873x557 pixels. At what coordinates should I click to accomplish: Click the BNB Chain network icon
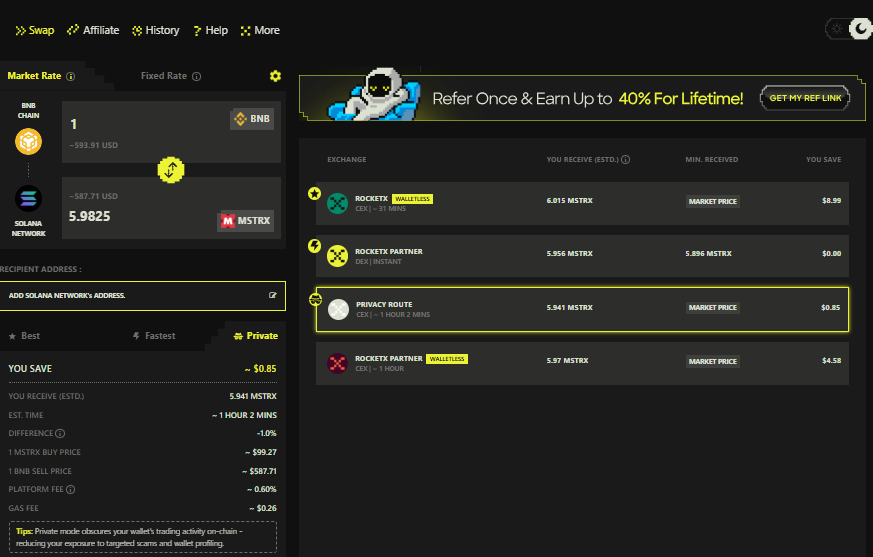tap(28, 141)
